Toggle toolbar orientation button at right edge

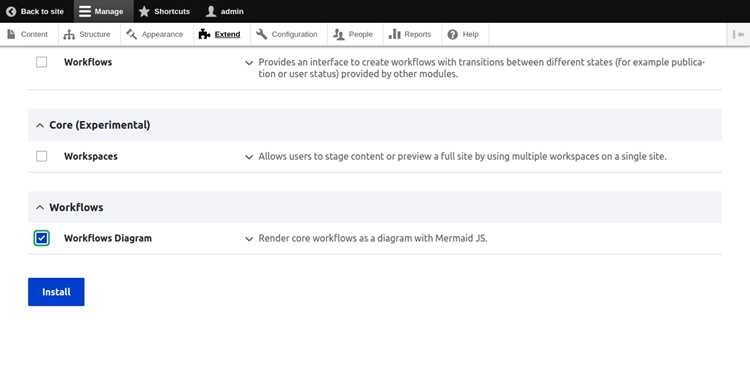click(x=739, y=34)
